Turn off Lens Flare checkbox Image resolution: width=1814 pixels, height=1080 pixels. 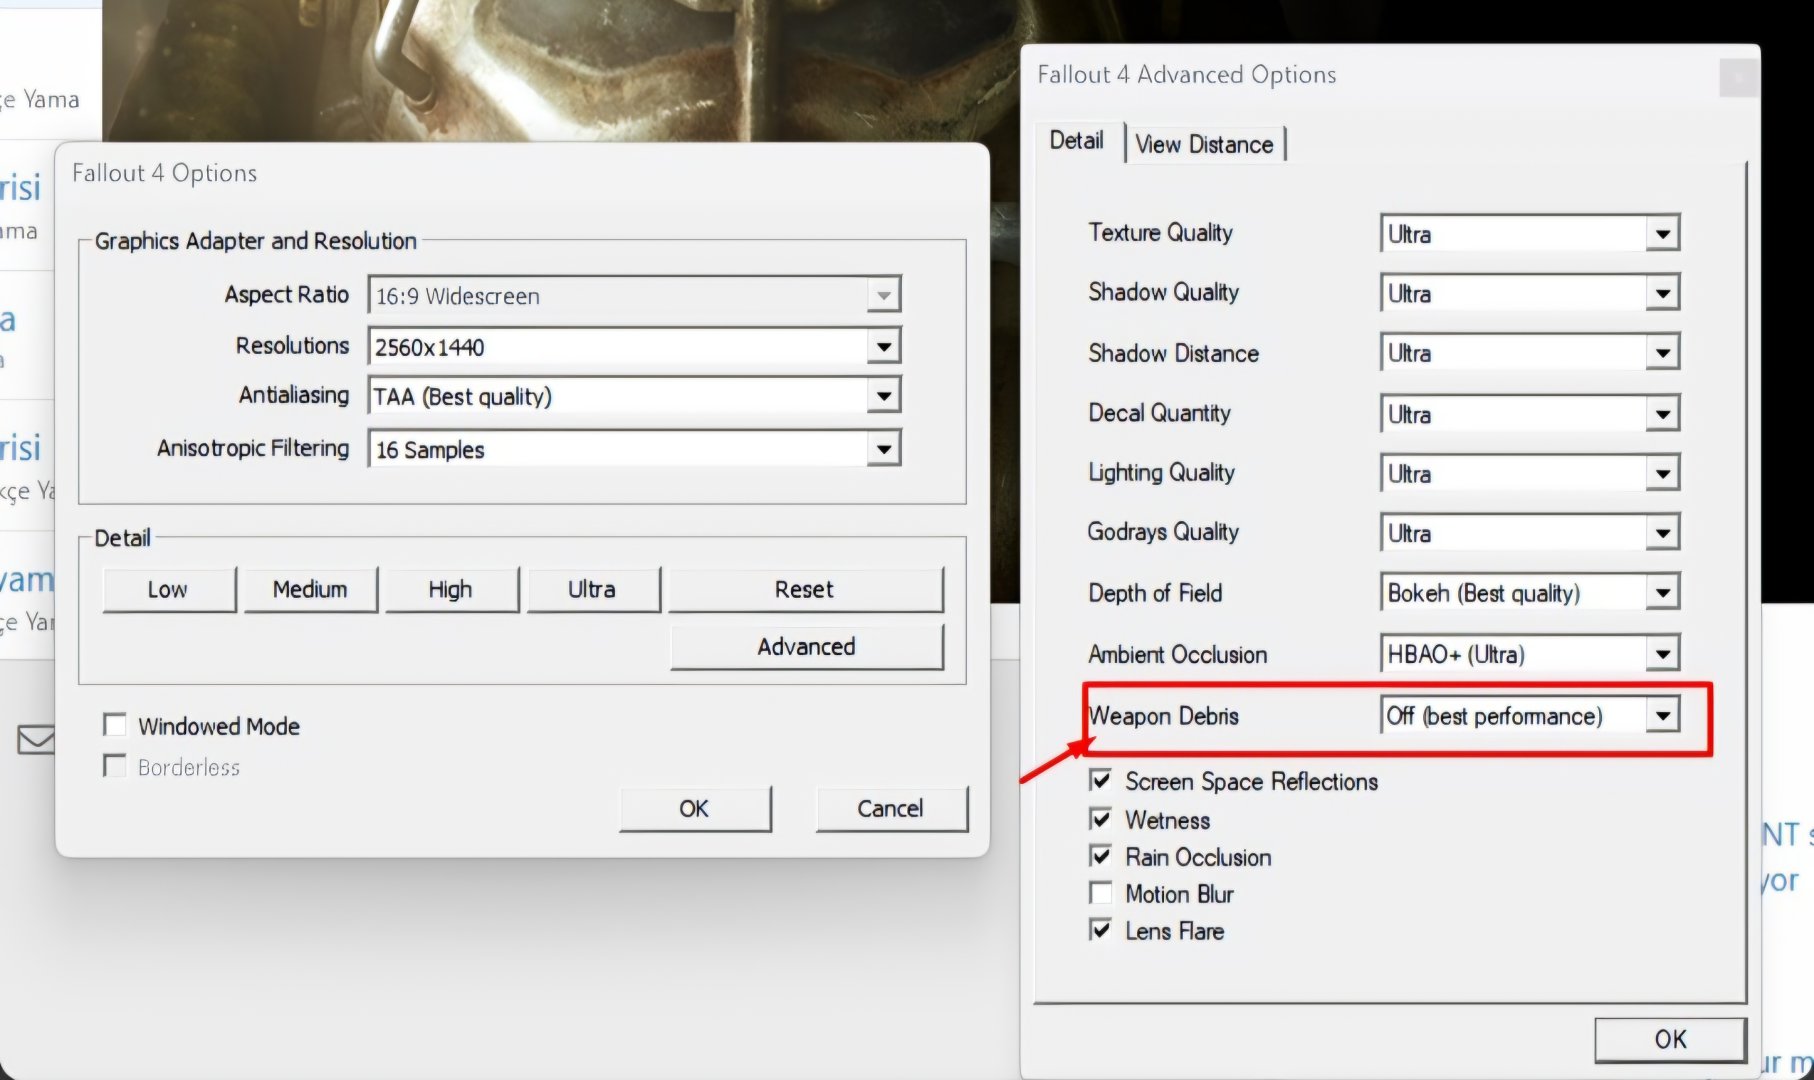coord(1101,930)
